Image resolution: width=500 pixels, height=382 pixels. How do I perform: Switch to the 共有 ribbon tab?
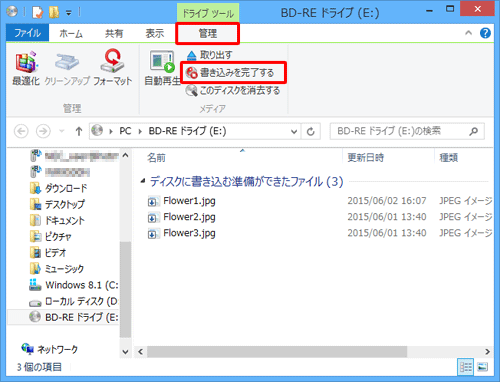point(114,33)
